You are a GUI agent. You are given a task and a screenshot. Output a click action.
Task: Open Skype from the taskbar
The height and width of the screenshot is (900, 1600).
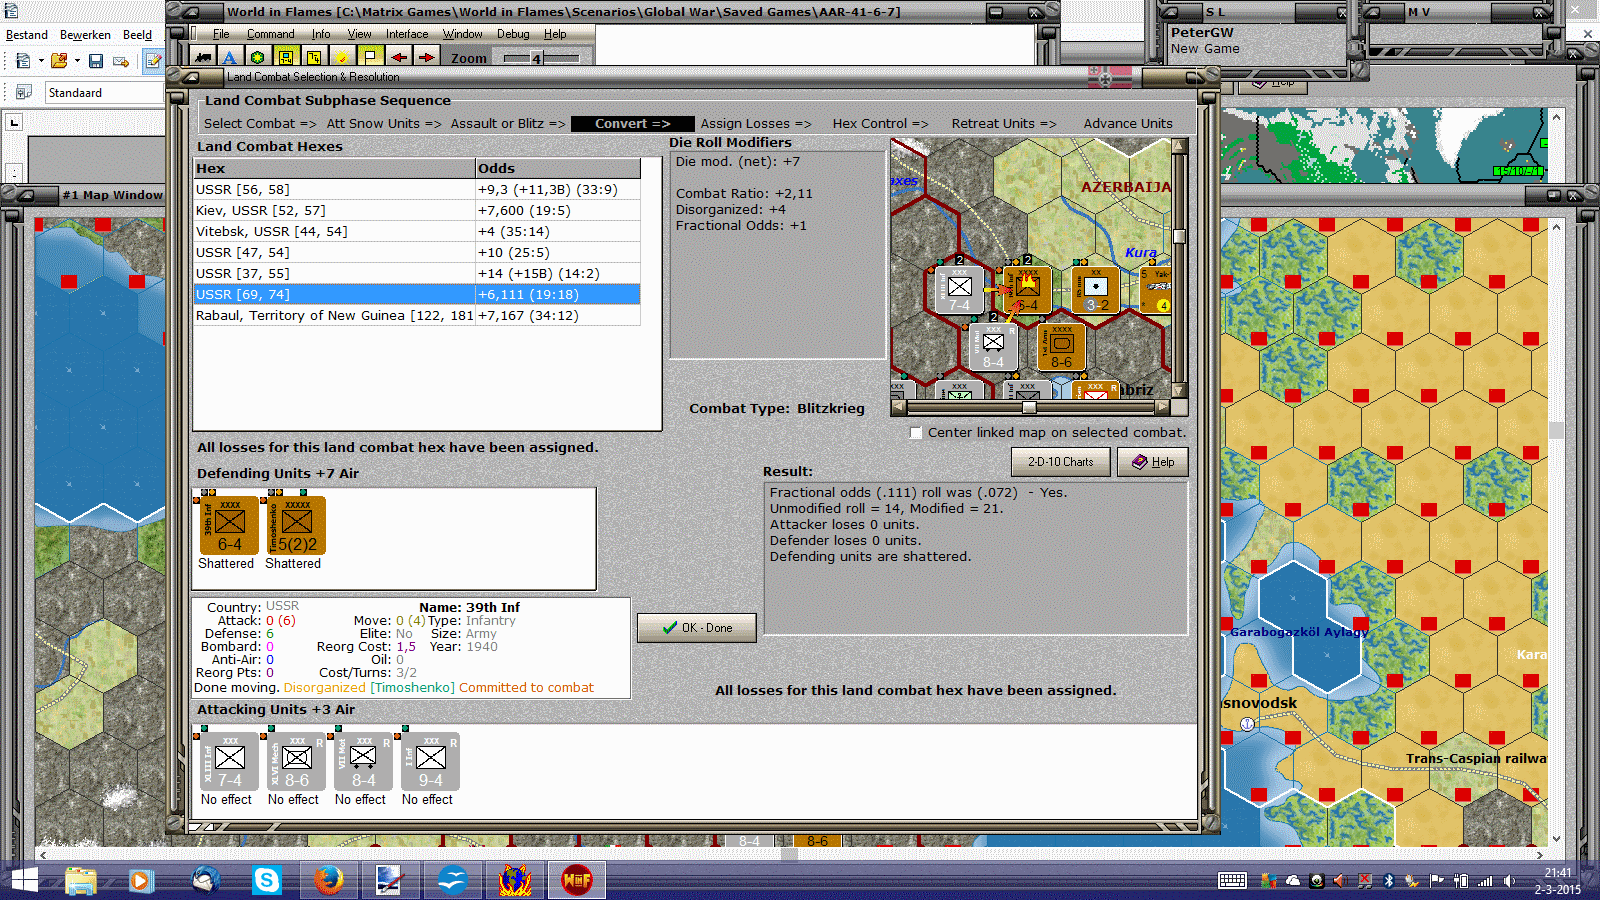[x=267, y=880]
